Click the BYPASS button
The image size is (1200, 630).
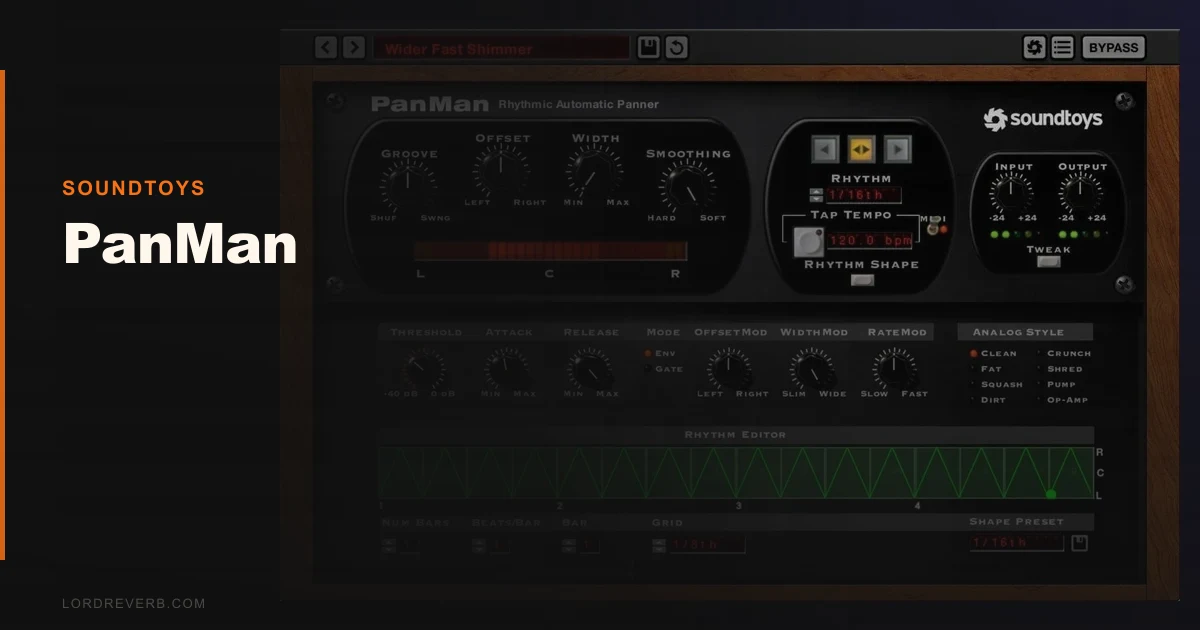coord(1113,47)
